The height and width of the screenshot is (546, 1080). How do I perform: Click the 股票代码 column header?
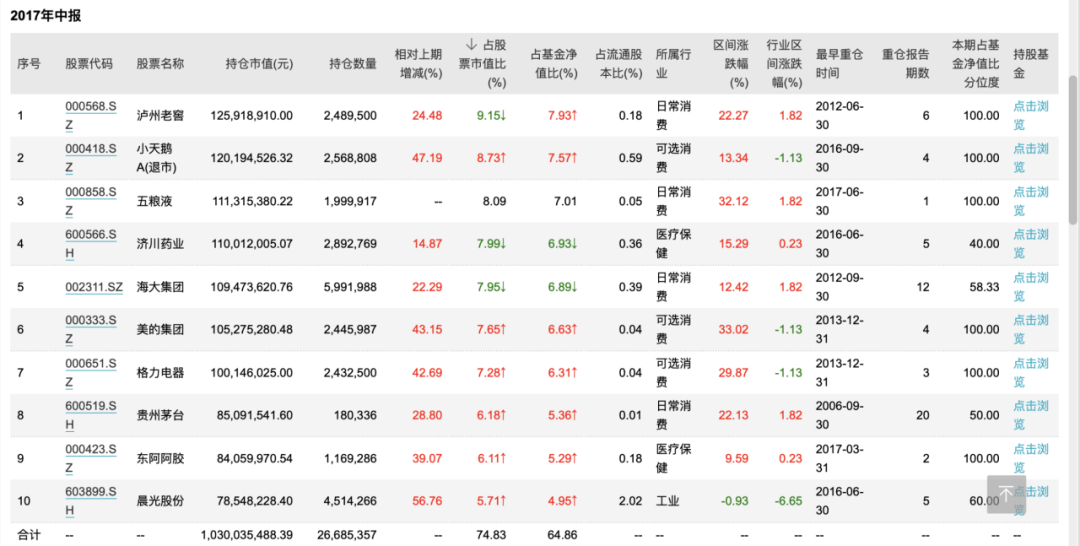point(89,64)
